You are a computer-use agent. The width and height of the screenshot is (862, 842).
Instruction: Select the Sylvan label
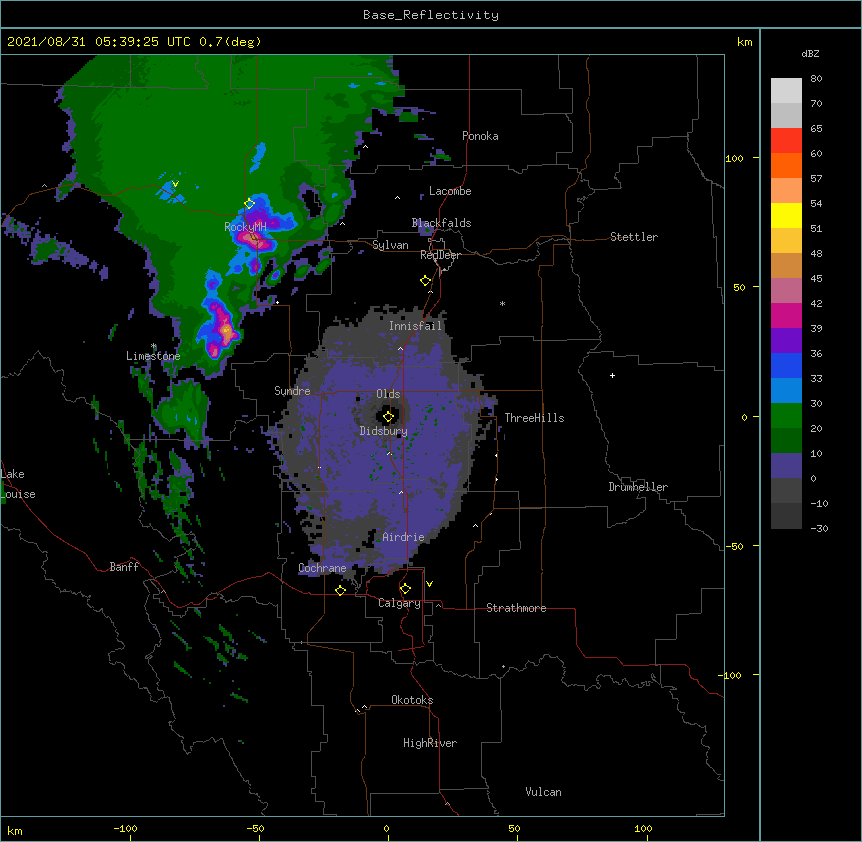click(x=390, y=245)
